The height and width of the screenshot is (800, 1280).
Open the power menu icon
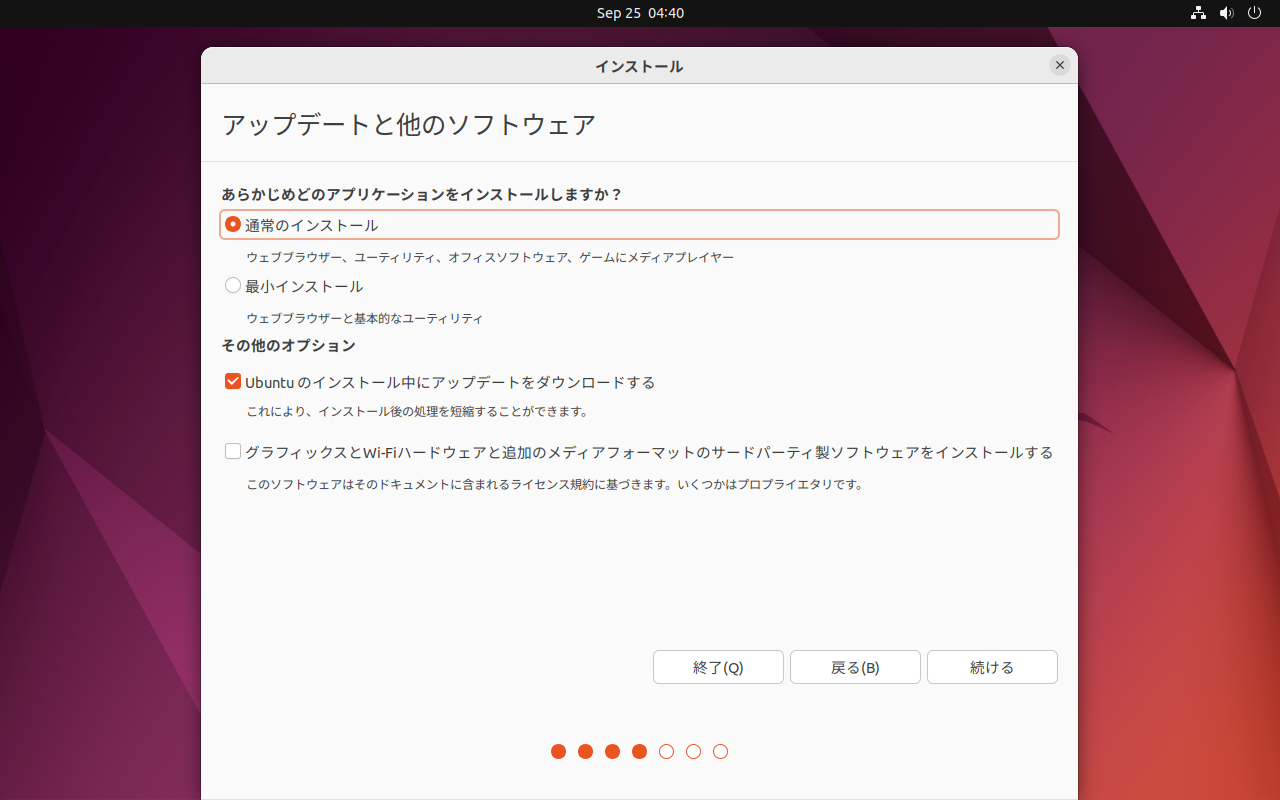pos(1255,13)
